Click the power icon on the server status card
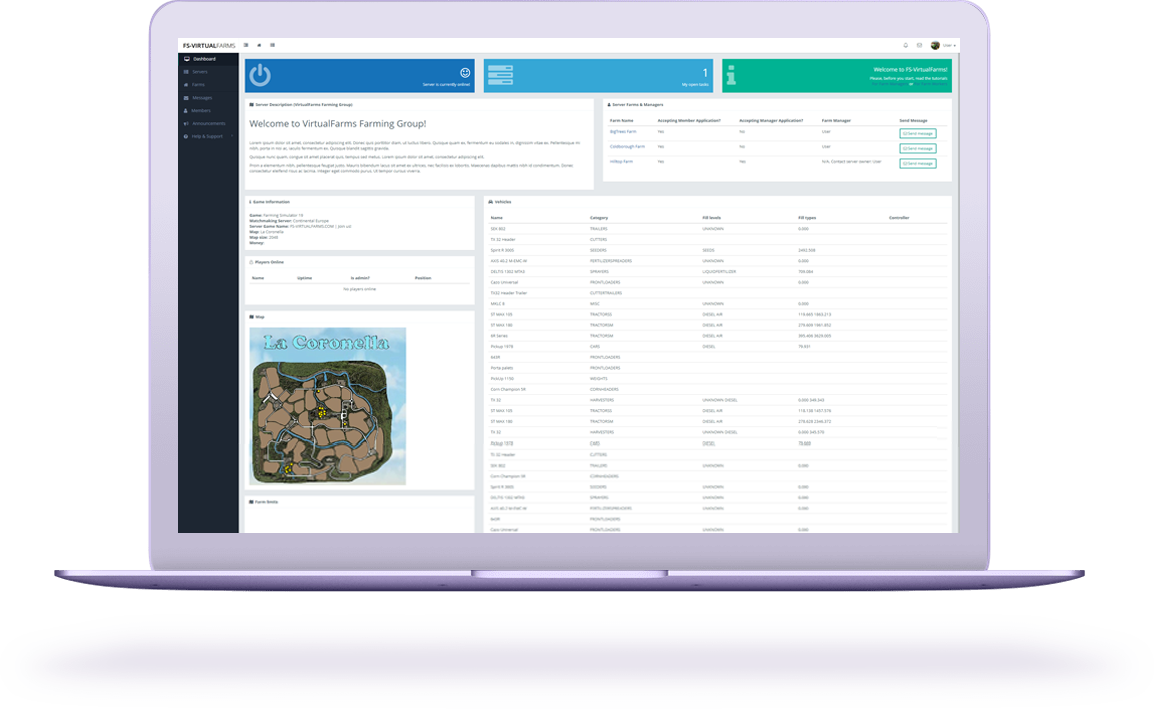This screenshot has height=709, width=1154. 260,75
